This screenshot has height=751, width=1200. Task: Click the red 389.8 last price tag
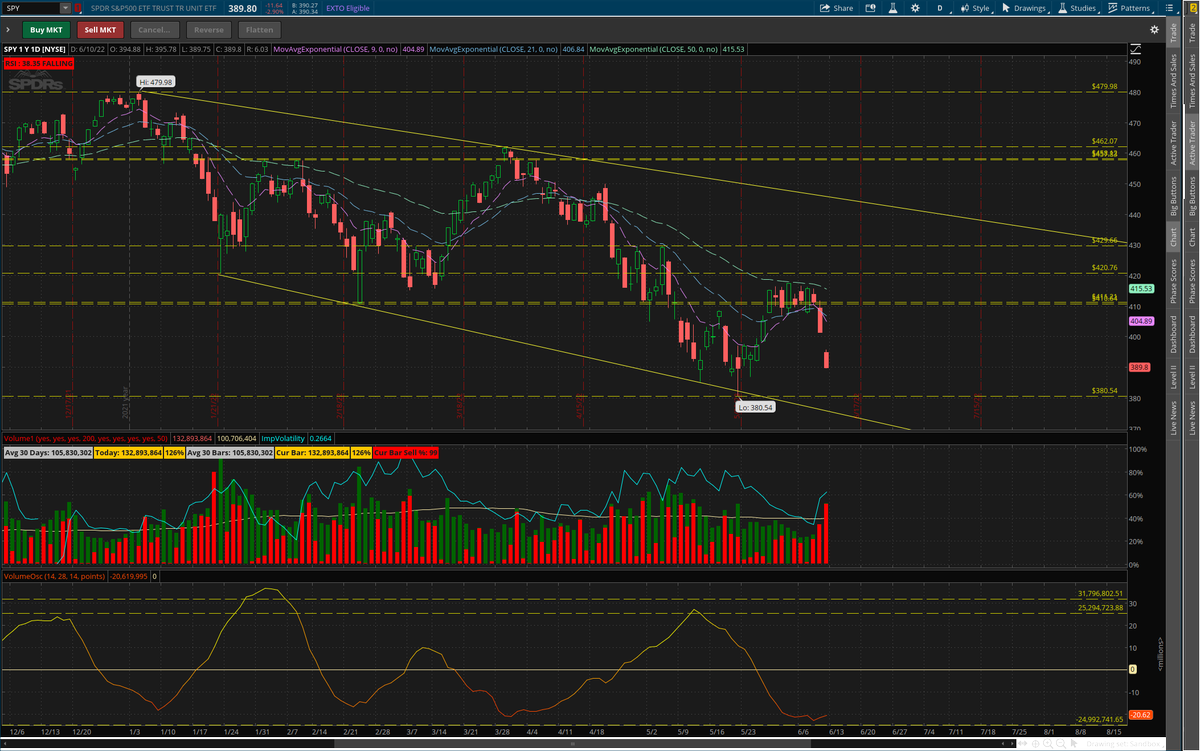point(1141,368)
